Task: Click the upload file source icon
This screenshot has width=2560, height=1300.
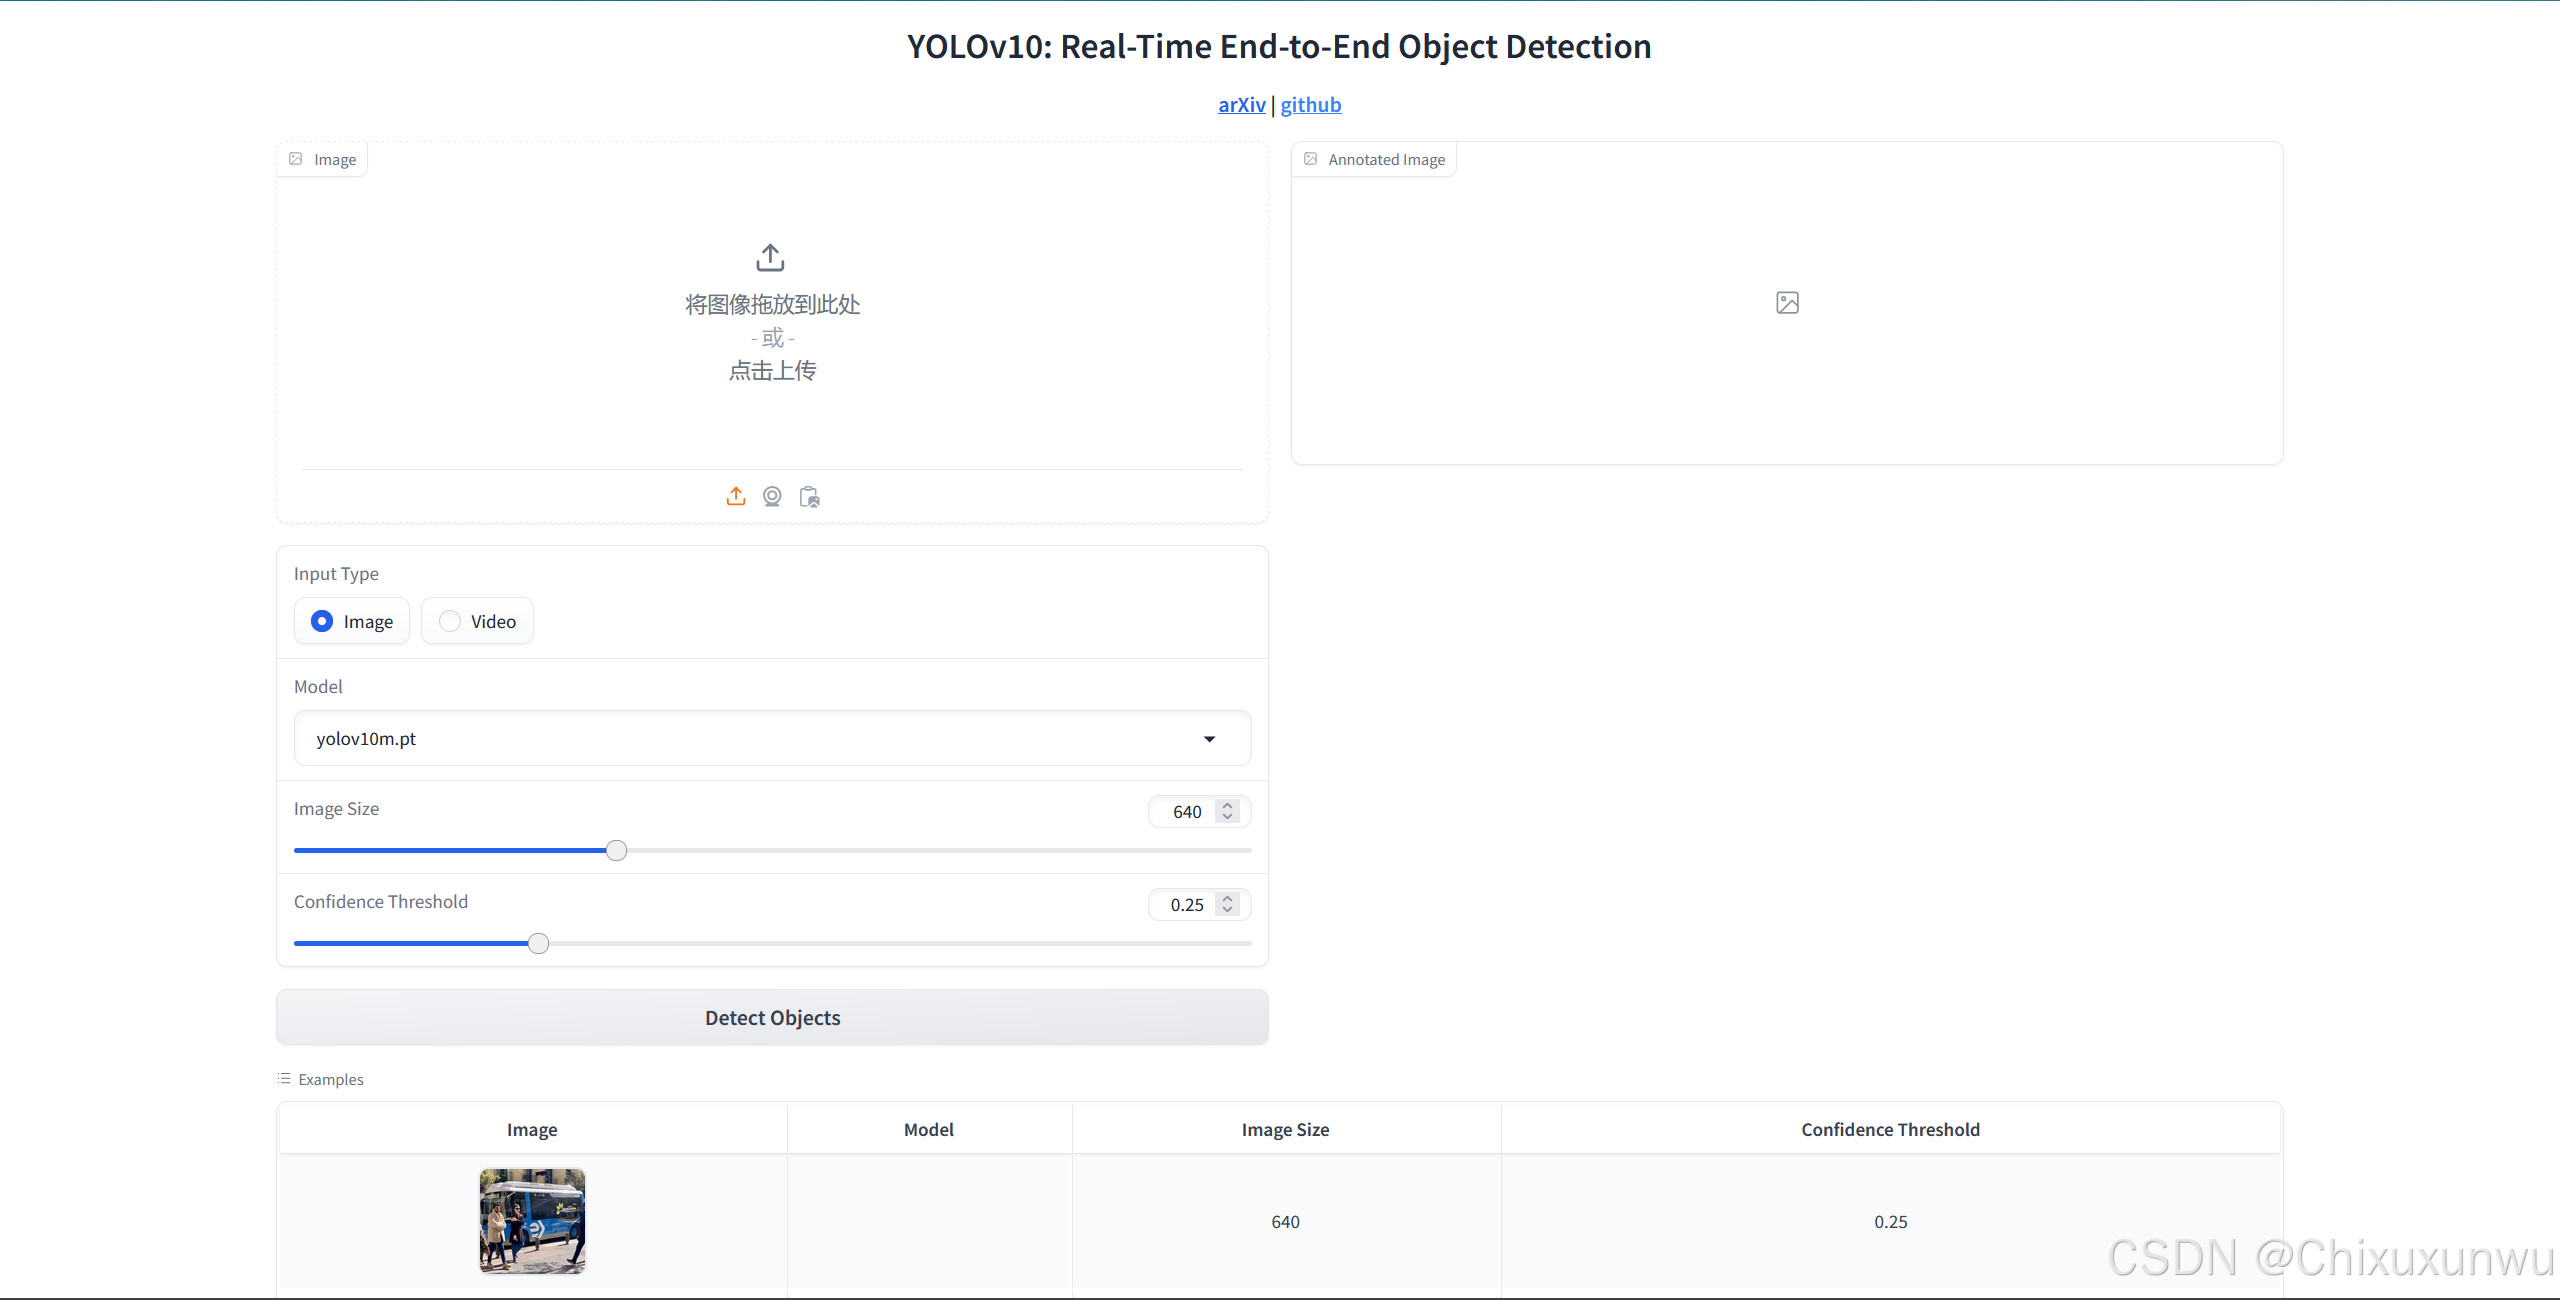Action: coord(736,496)
